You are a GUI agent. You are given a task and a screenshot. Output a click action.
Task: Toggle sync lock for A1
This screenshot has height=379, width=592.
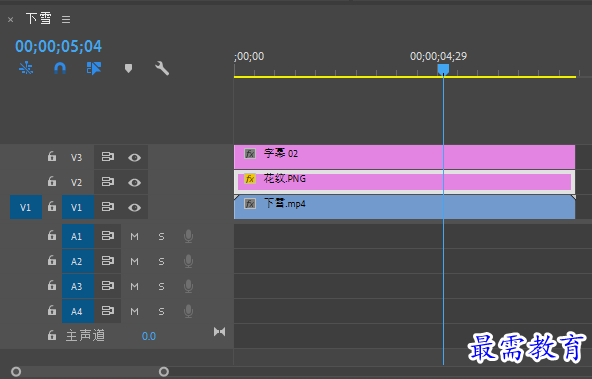[108, 236]
